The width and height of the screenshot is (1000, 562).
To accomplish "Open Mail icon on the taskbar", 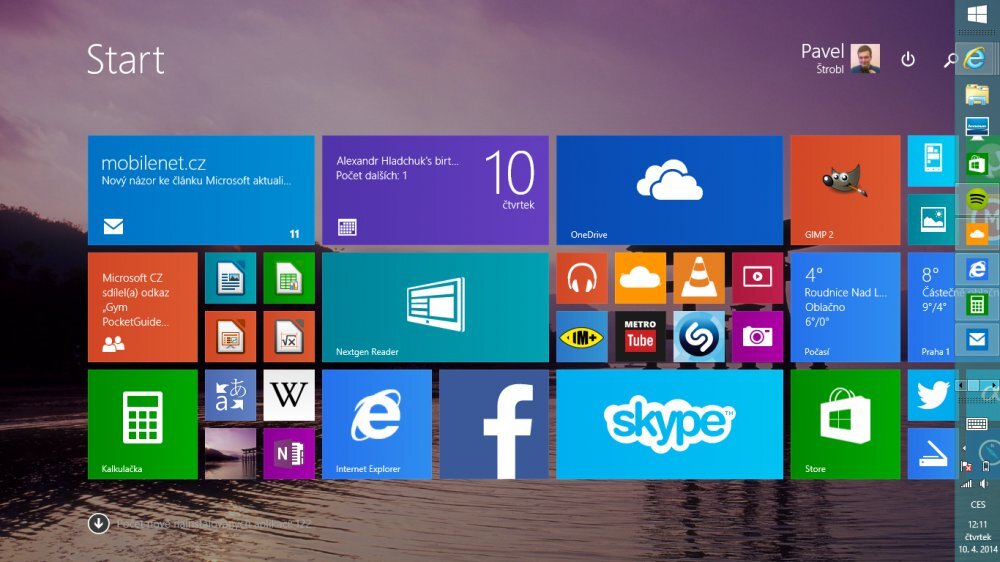I will tap(977, 339).
